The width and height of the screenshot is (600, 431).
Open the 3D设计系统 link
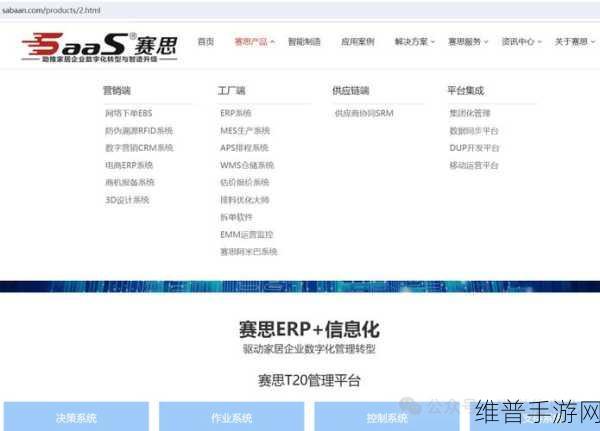tap(127, 200)
